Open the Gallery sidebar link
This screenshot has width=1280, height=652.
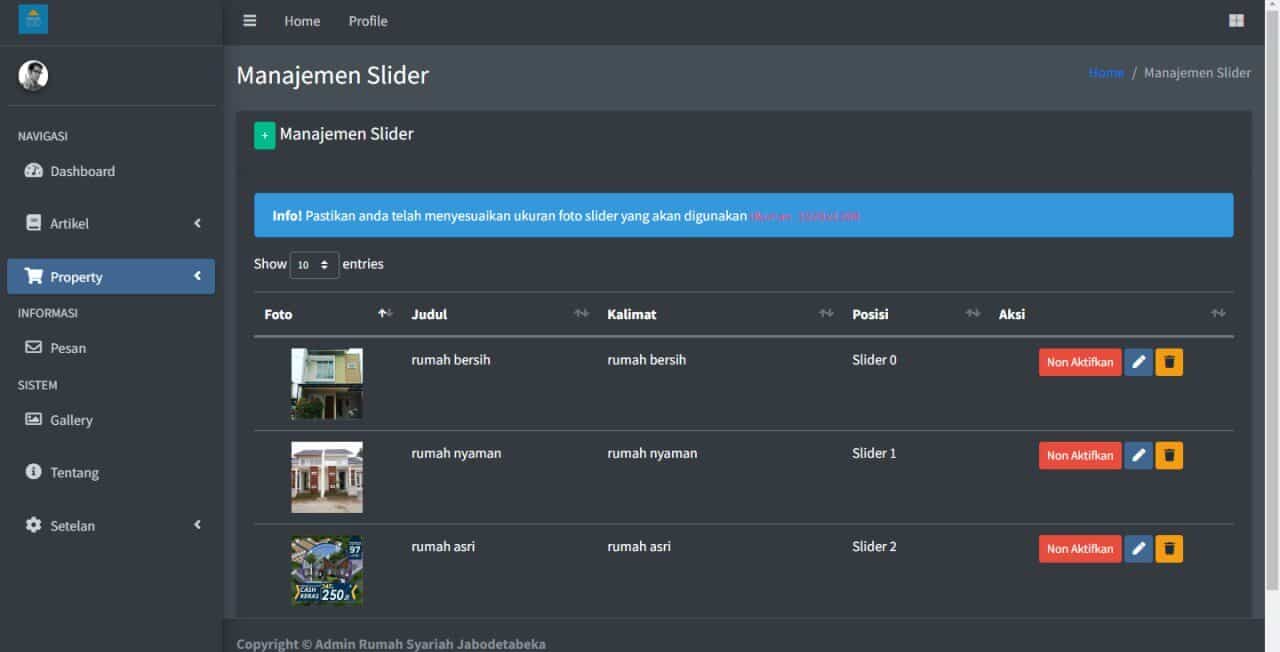[x=71, y=421]
